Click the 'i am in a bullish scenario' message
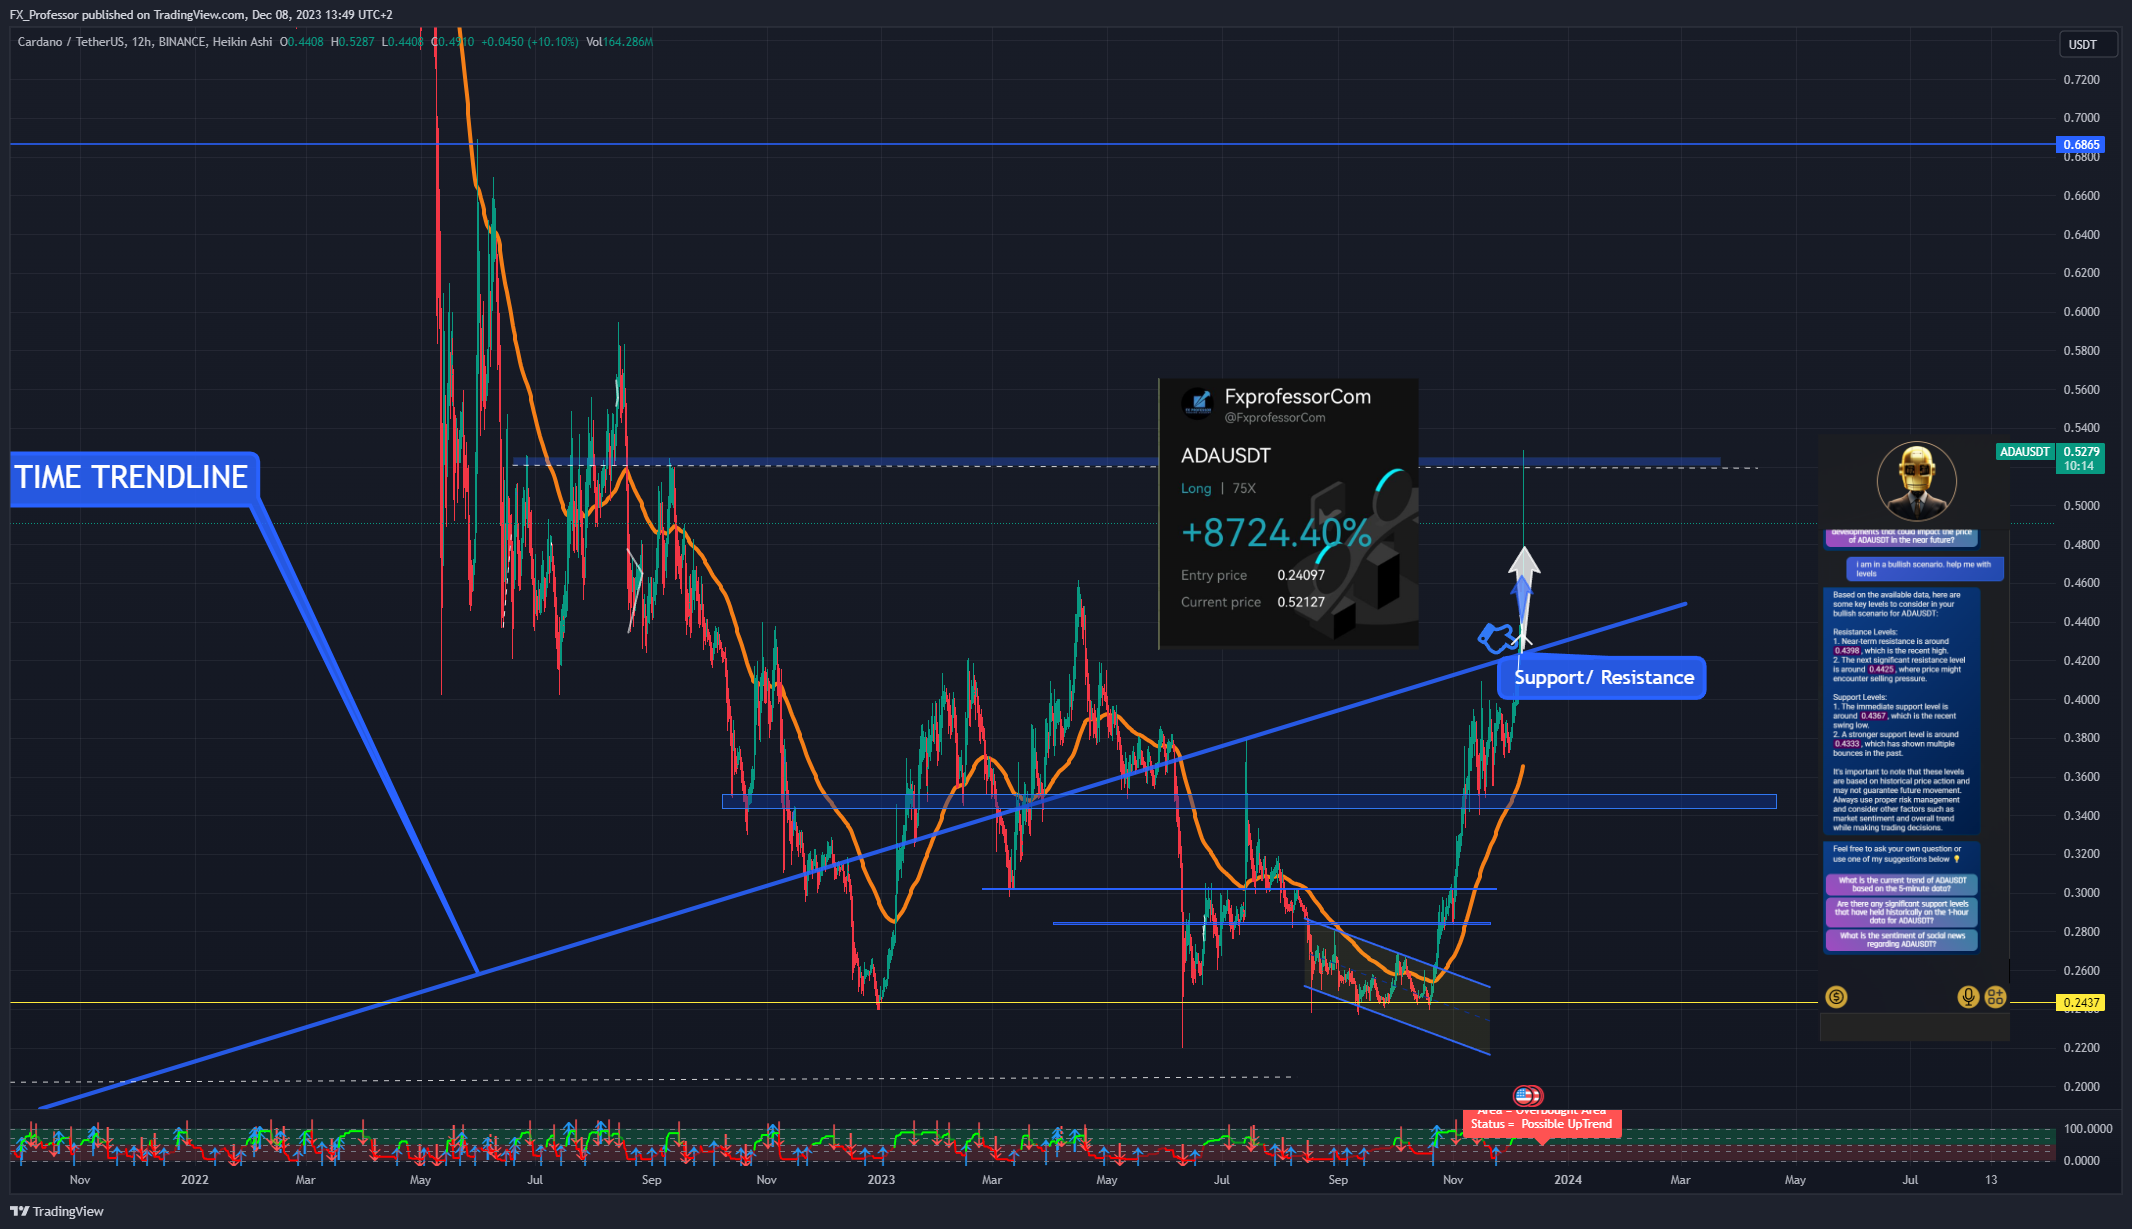The image size is (2132, 1229). [1924, 568]
